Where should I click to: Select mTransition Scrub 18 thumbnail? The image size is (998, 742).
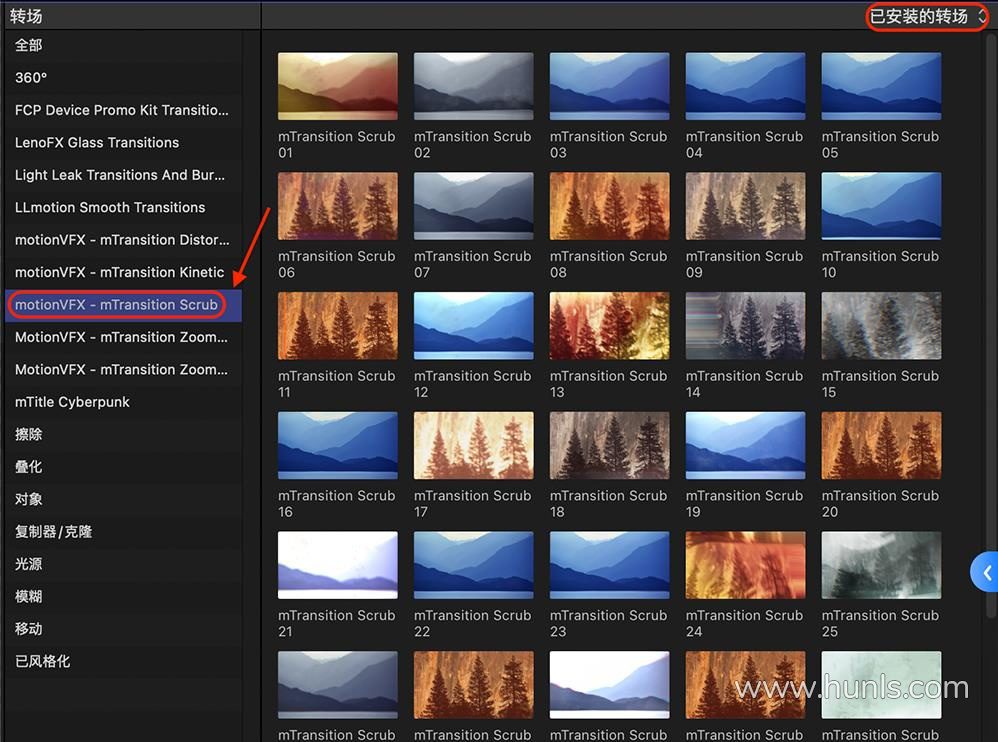(x=610, y=445)
